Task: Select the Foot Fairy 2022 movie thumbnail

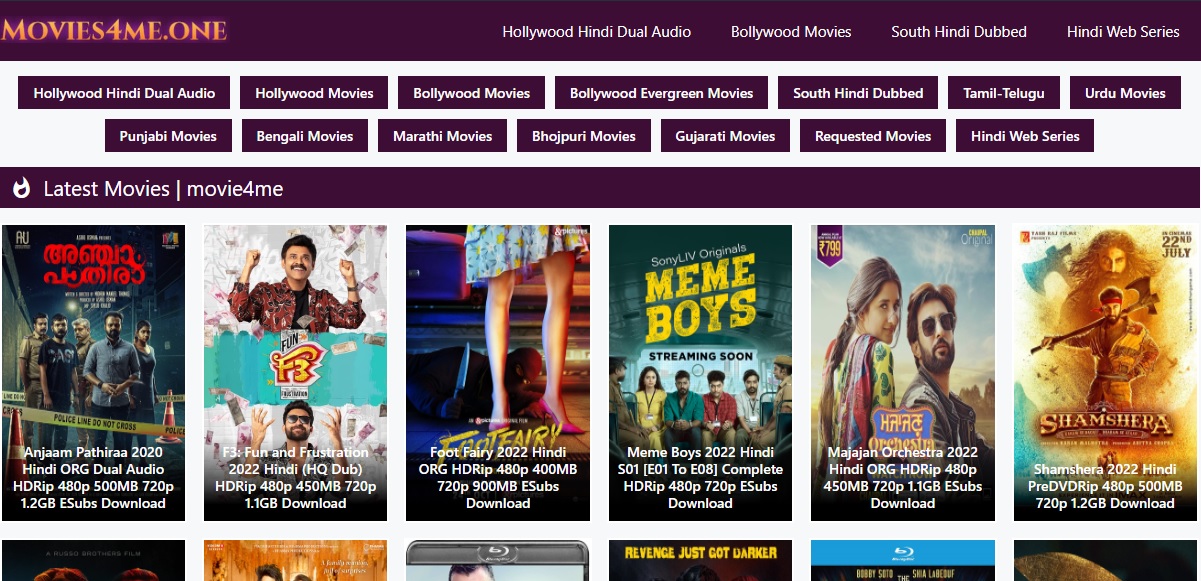Action: [x=498, y=373]
